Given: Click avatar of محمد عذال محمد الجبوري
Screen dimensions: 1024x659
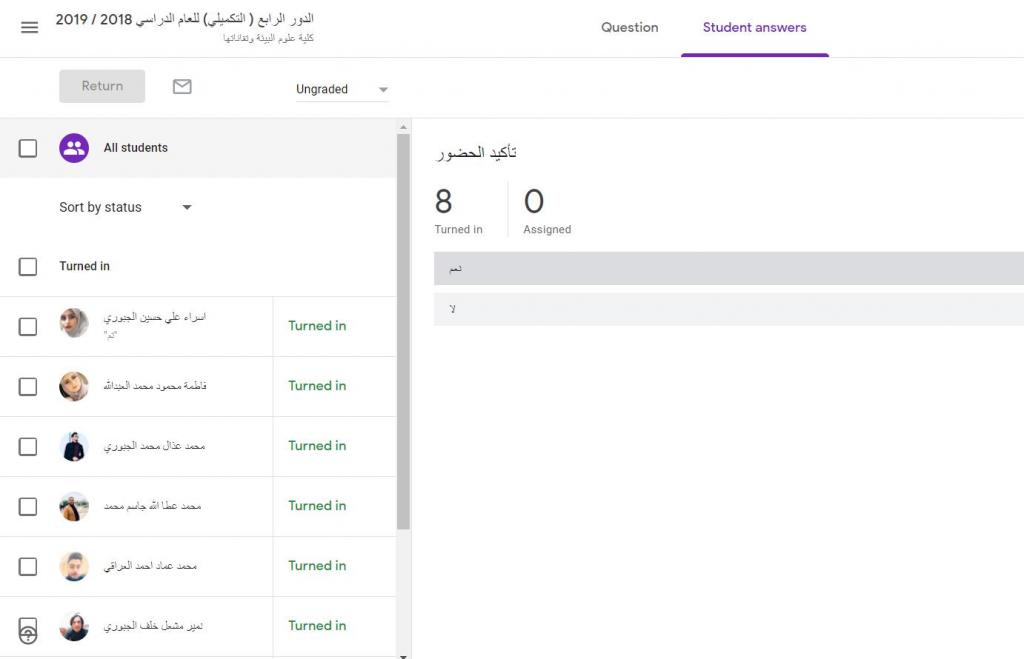Looking at the screenshot, I should pyautogui.click(x=74, y=446).
